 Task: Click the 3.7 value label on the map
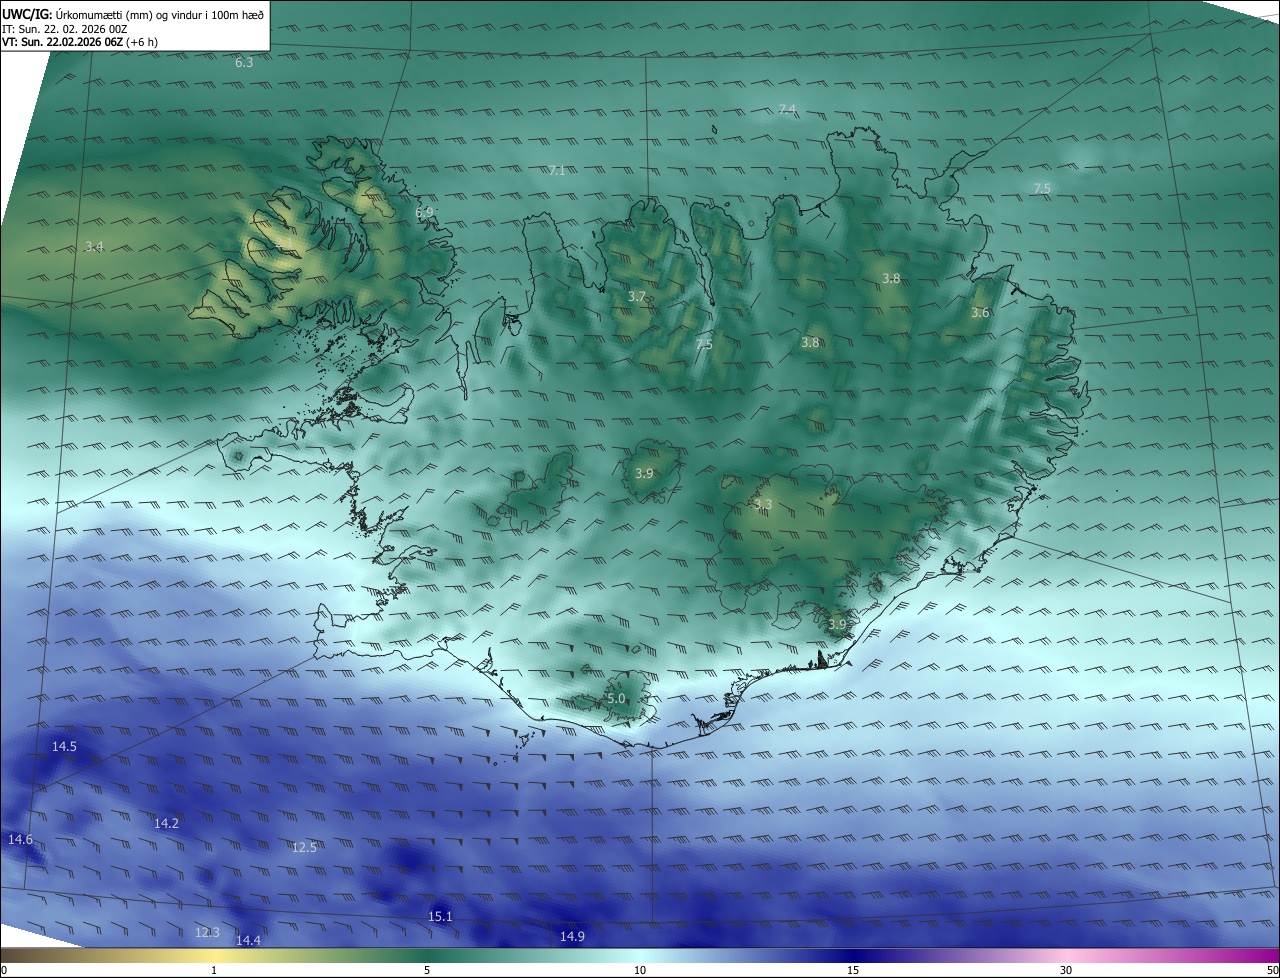[x=637, y=297]
